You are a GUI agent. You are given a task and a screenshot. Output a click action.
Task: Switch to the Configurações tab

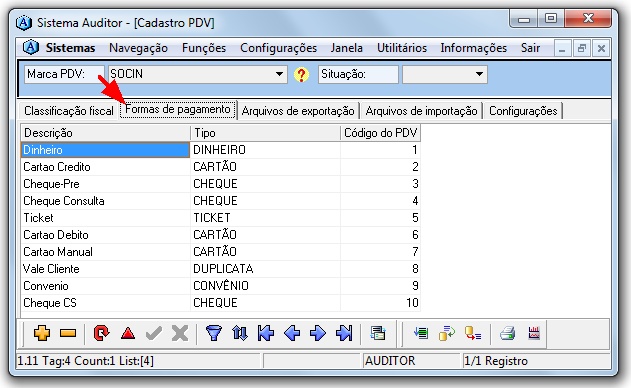click(x=523, y=111)
